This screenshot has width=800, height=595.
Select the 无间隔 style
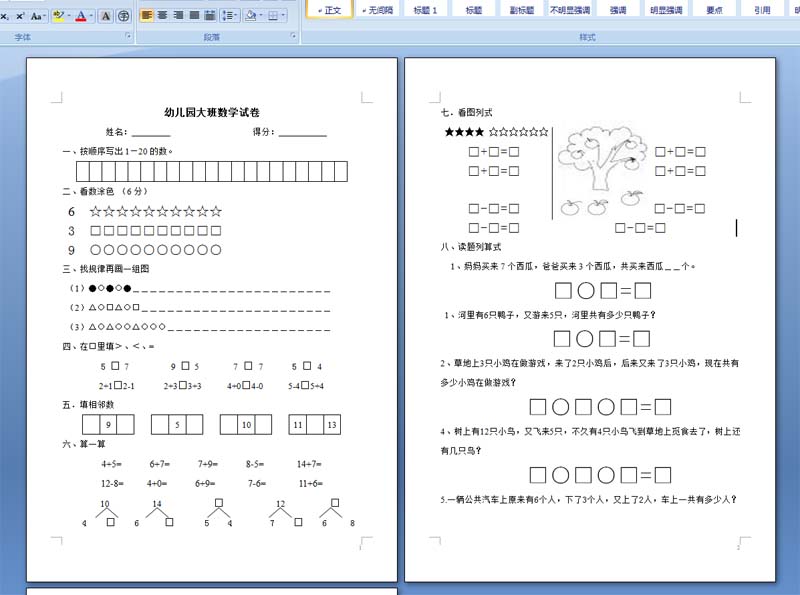point(378,9)
